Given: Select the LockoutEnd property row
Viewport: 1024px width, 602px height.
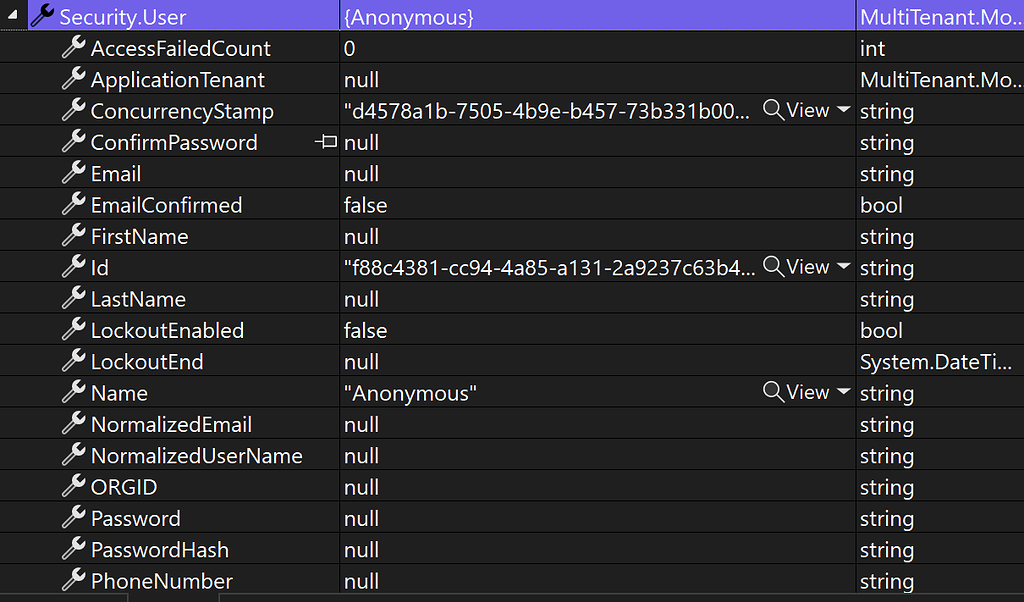Looking at the screenshot, I should tap(146, 362).
